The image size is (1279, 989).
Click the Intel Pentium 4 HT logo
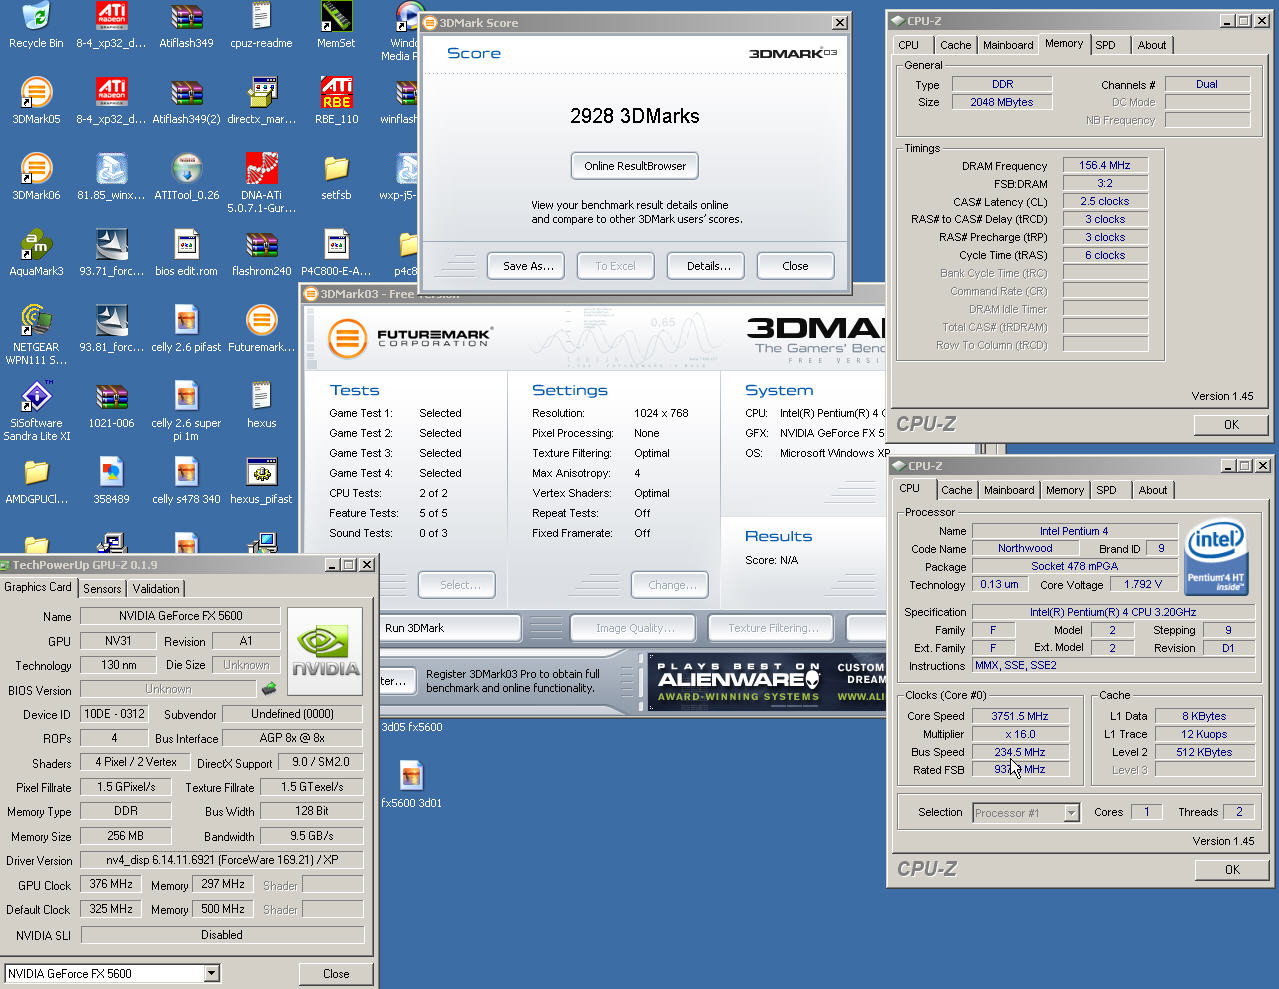pyautogui.click(x=1216, y=556)
